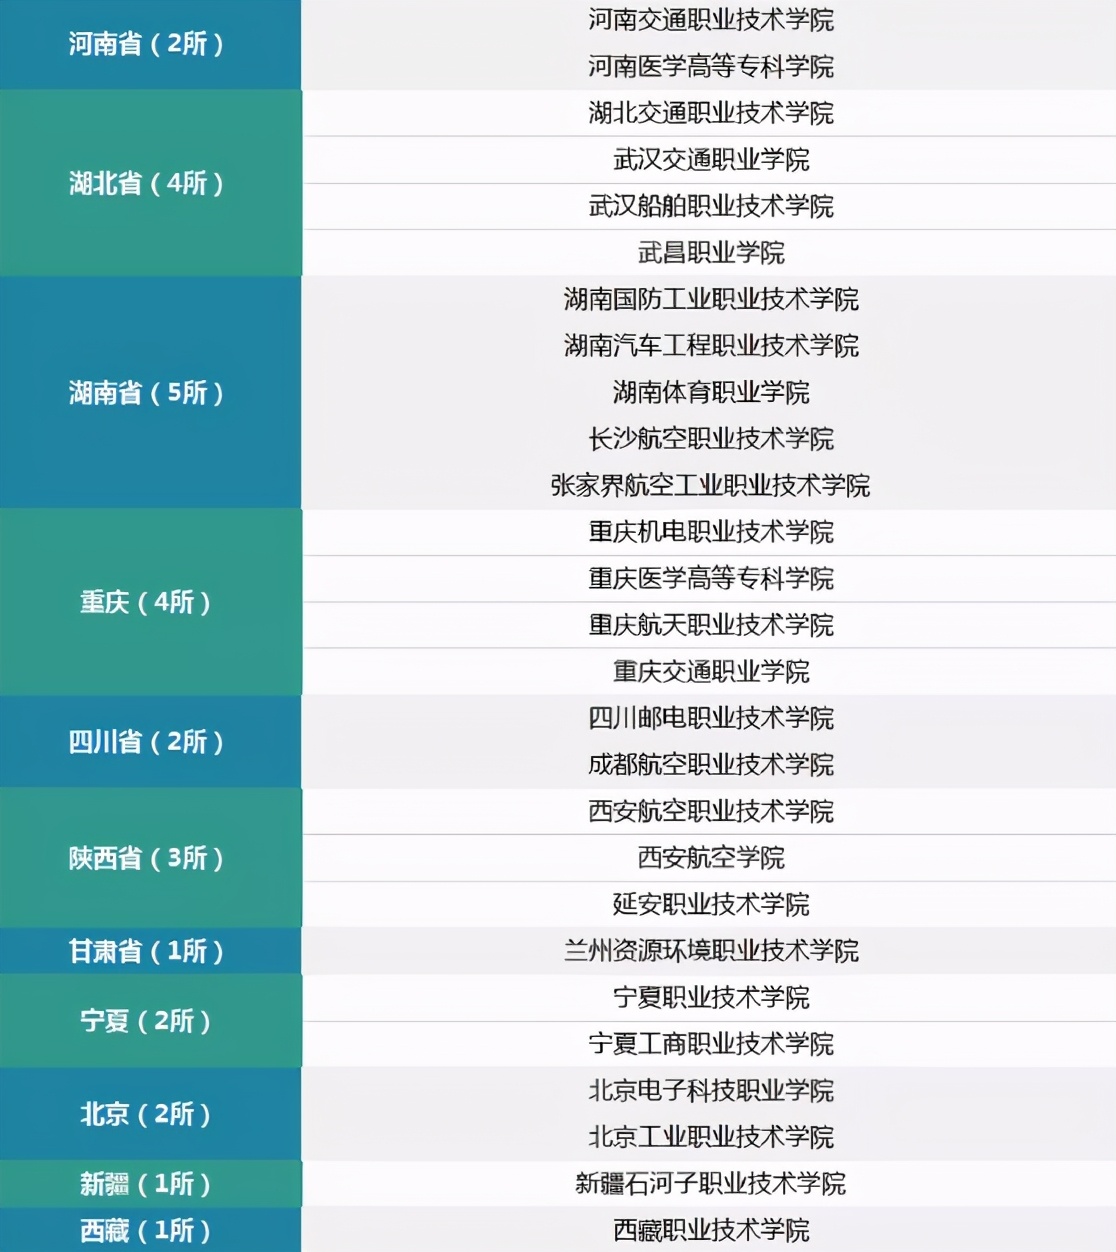Click the 武汉船舶职业技术学院 cell
This screenshot has width=1116, height=1252.
710,207
